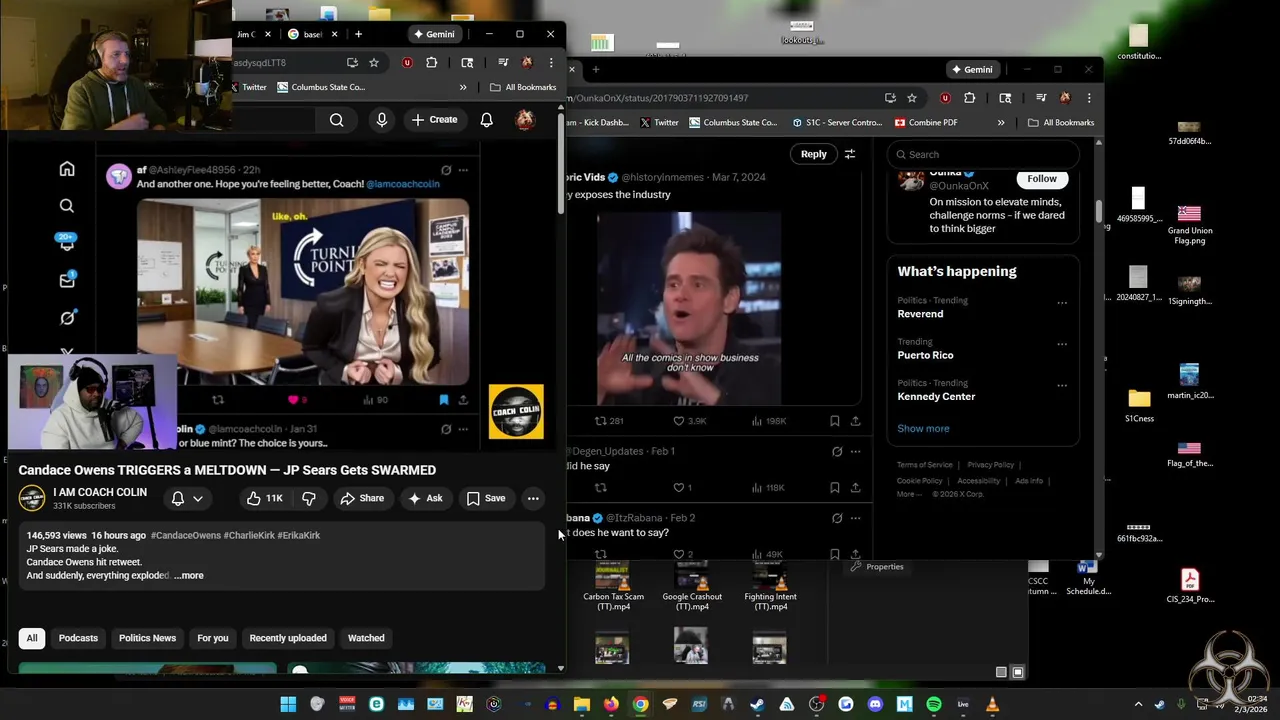The width and height of the screenshot is (1280, 720).
Task: Open options for Puerto Rico trending topic
Action: coord(1062,344)
